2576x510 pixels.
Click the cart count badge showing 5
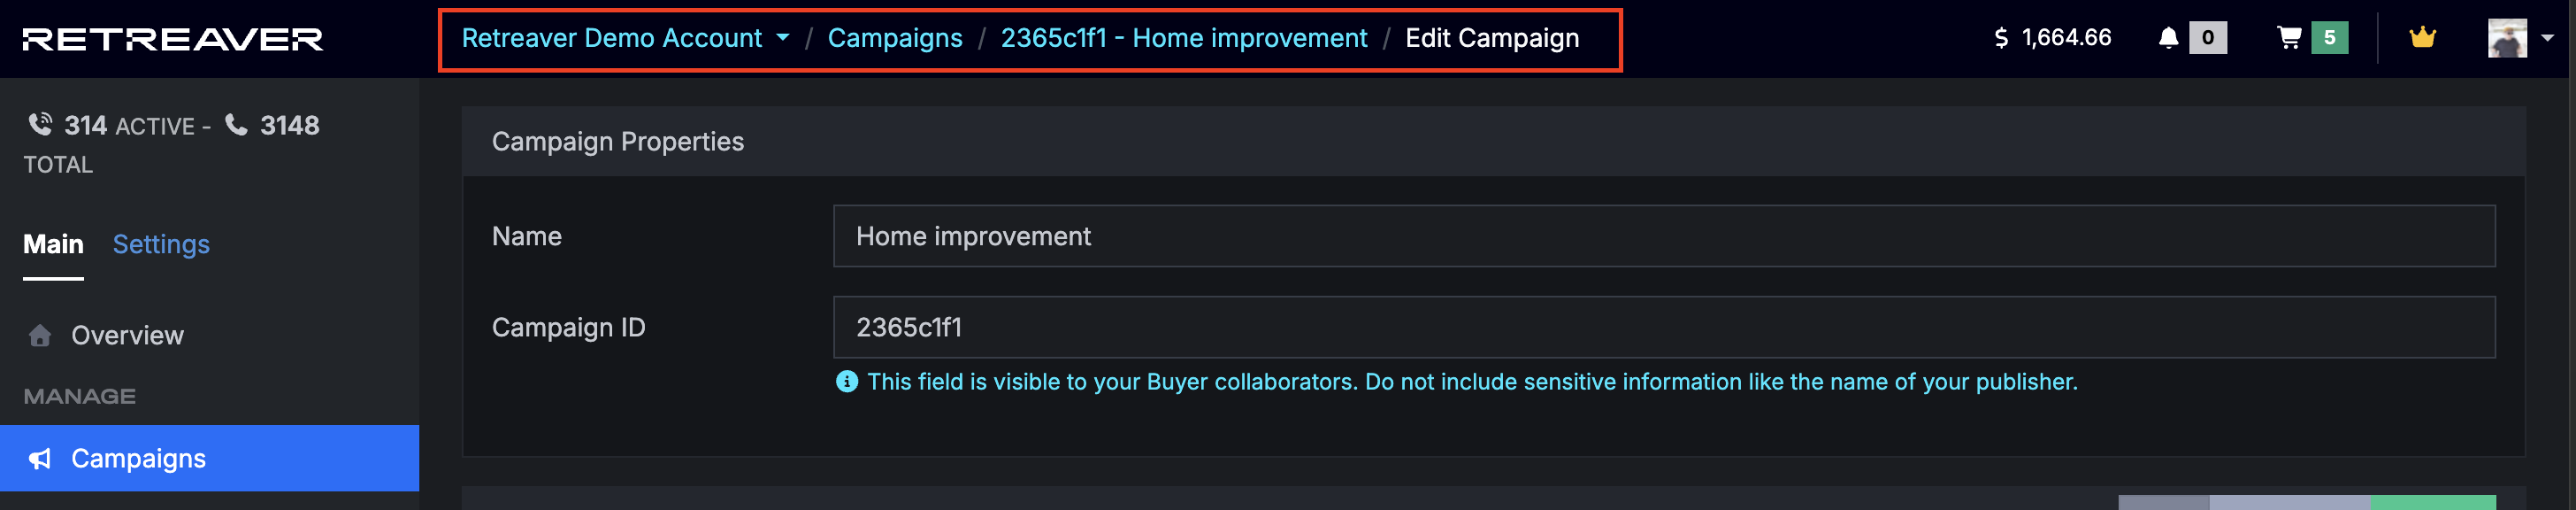[x=2329, y=38]
